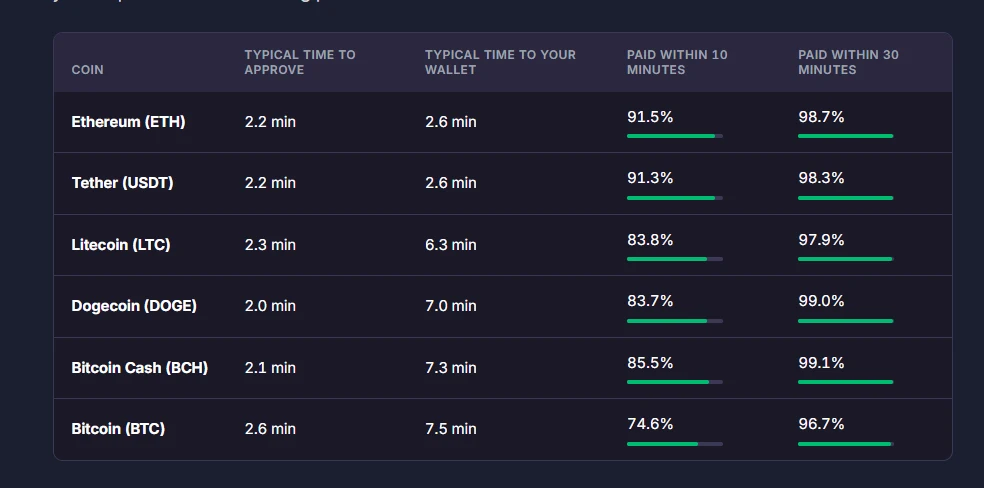Click the 6.3 min wallet time

pyautogui.click(x=451, y=245)
